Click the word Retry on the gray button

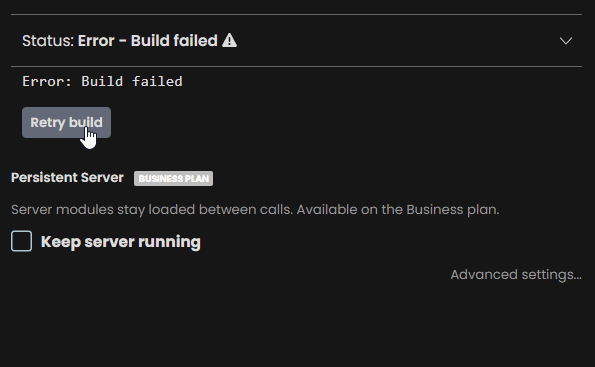tap(48, 123)
